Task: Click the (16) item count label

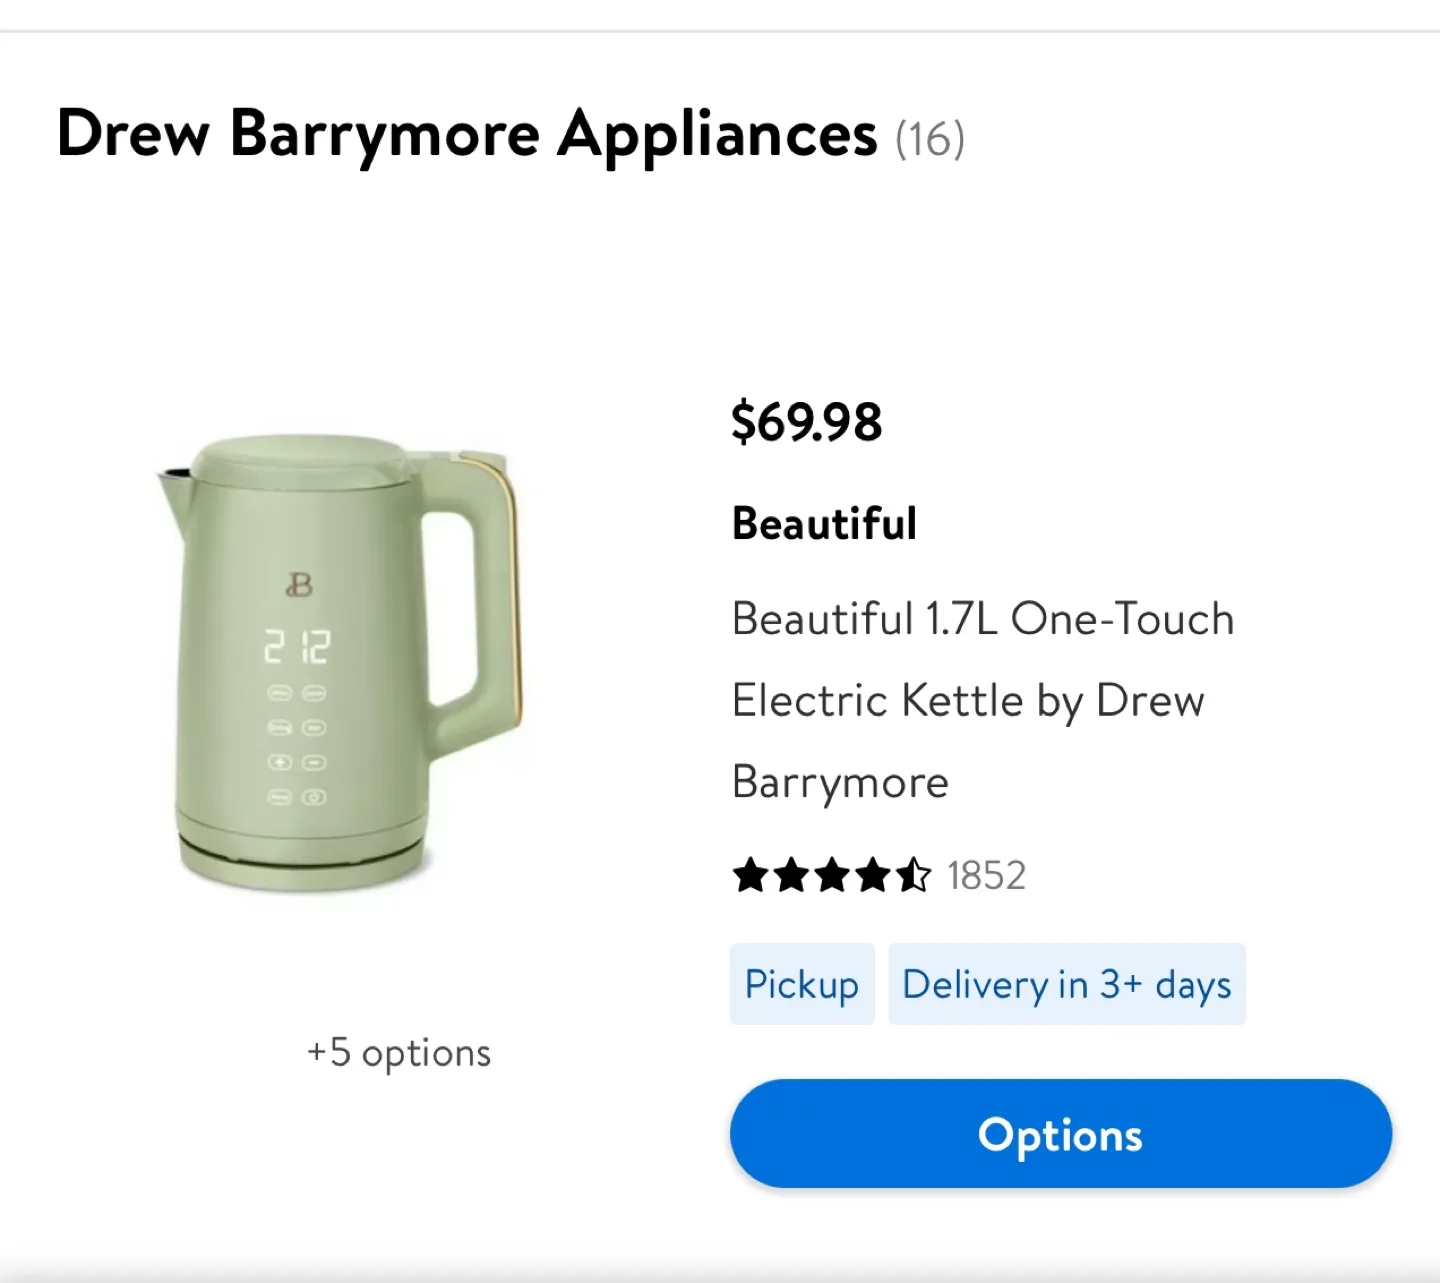Action: [931, 139]
